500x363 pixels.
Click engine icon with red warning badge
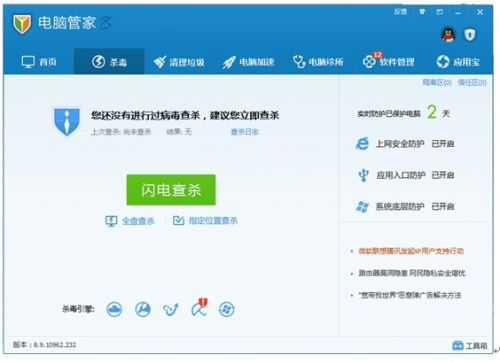tap(199, 308)
